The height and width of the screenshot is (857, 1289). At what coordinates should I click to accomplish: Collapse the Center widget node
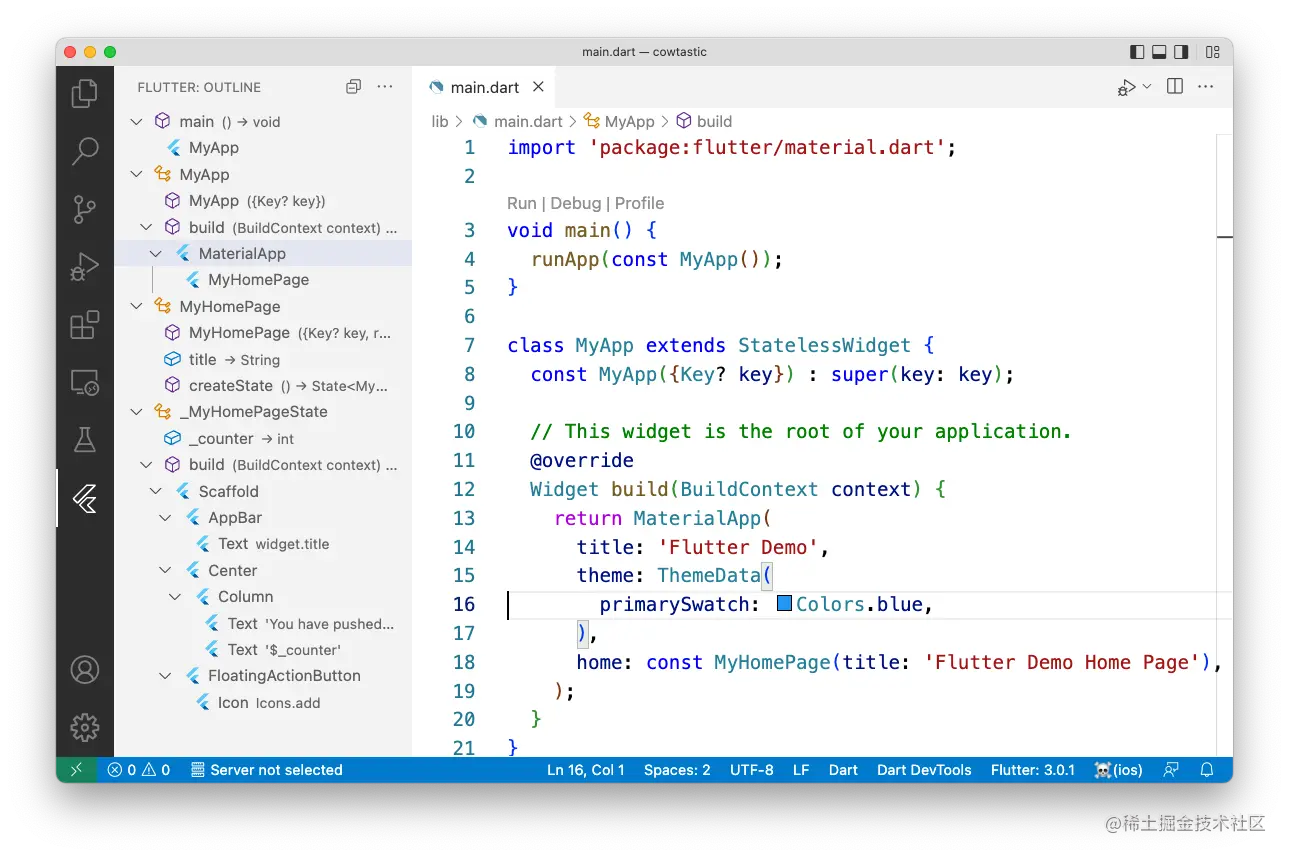click(166, 570)
